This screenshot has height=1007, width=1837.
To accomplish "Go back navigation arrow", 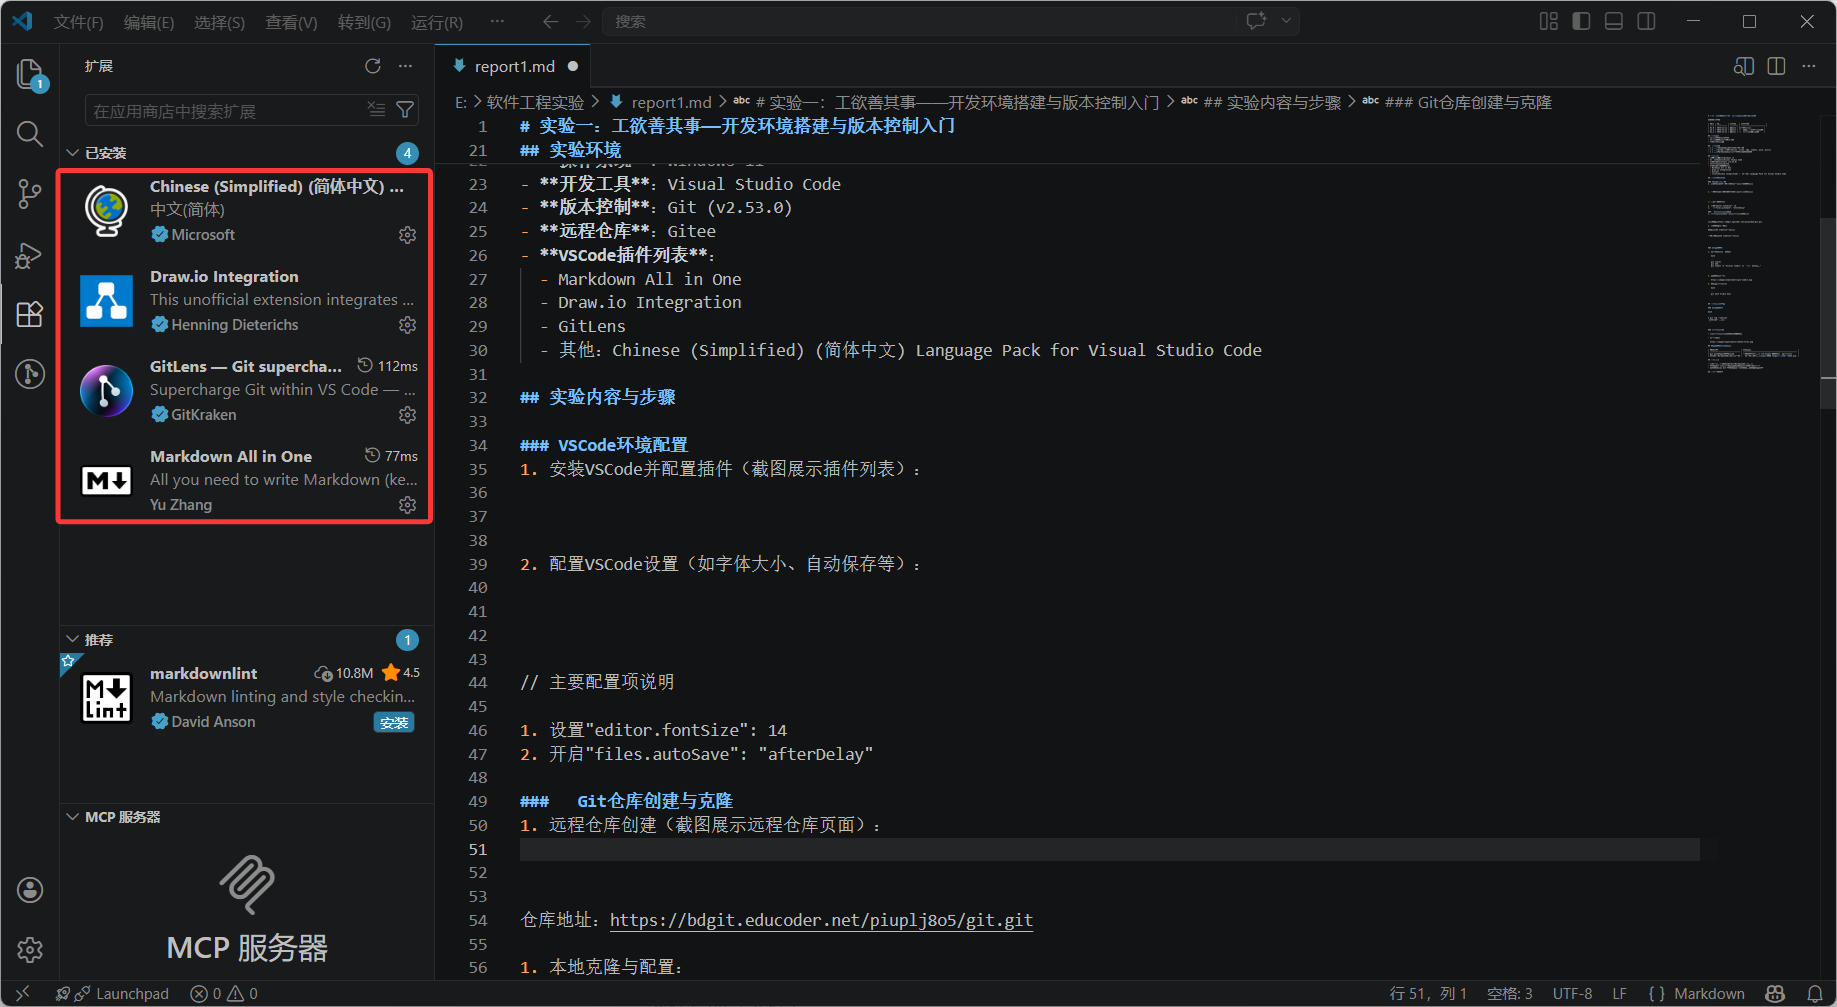I will [550, 21].
